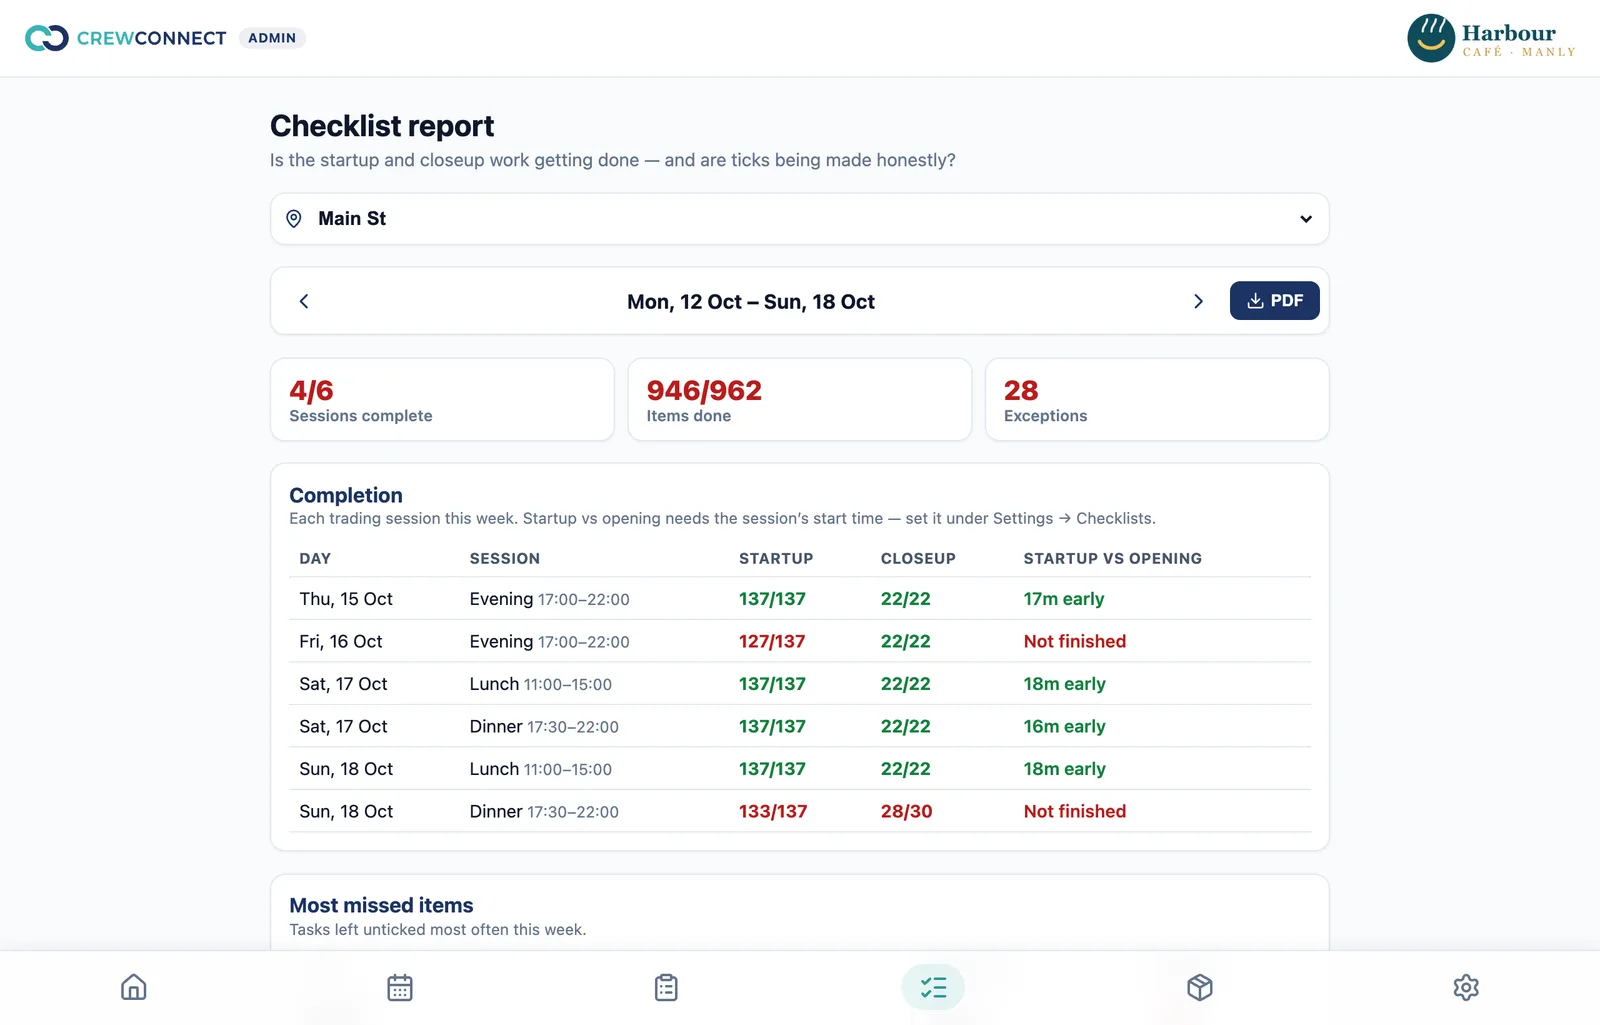
Task: Click the STARTUP VS OPENING column header
Action: [1112, 559]
